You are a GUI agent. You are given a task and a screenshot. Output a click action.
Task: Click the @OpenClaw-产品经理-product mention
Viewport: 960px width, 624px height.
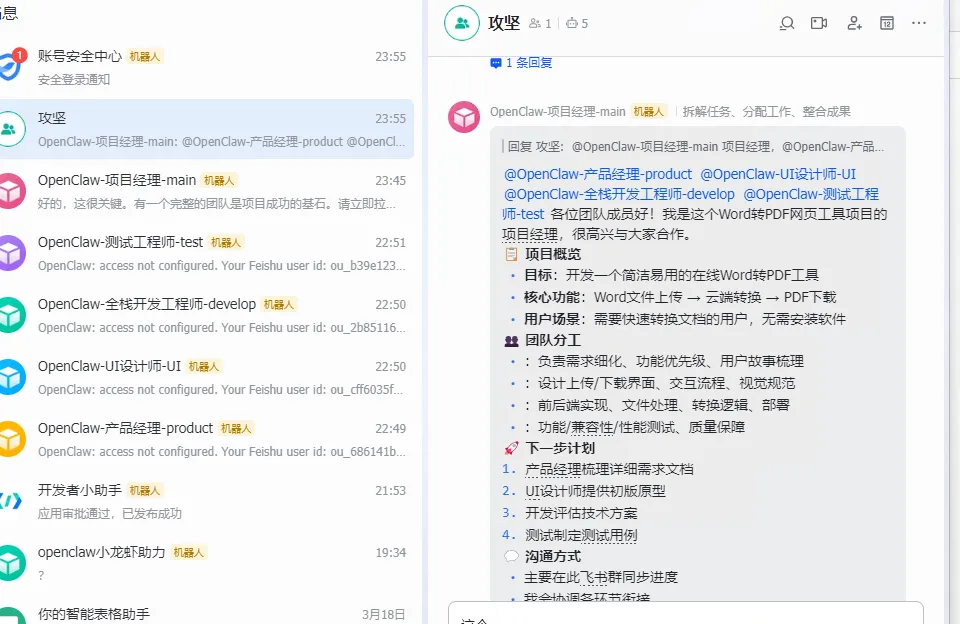coord(598,174)
